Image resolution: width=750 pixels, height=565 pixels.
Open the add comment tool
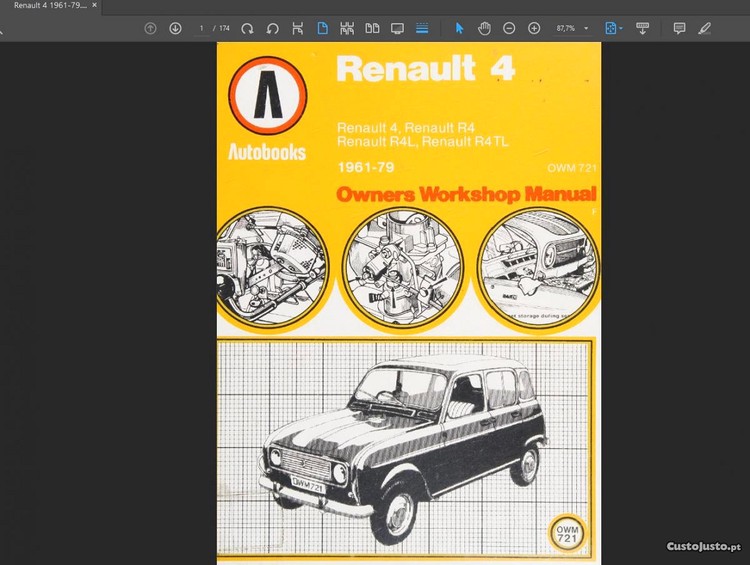click(679, 28)
